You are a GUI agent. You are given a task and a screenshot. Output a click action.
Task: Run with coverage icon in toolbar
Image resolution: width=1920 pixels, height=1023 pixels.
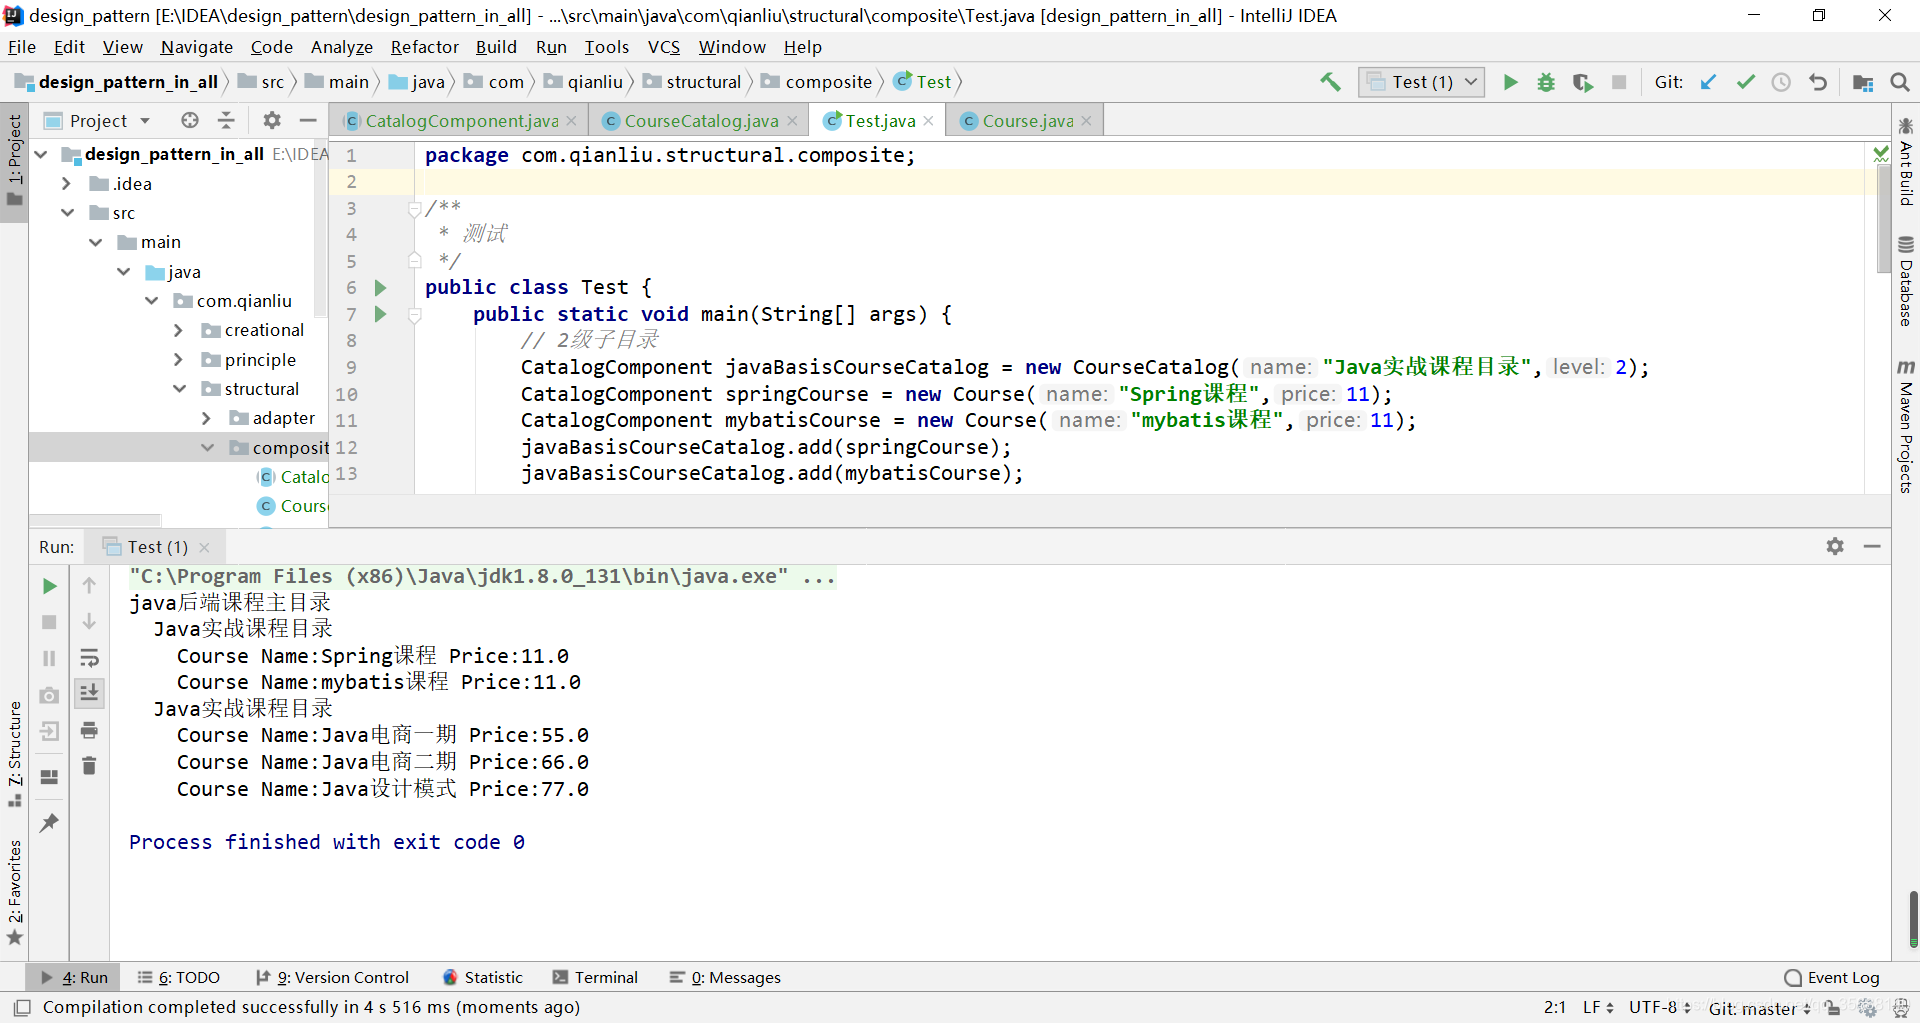[1582, 82]
